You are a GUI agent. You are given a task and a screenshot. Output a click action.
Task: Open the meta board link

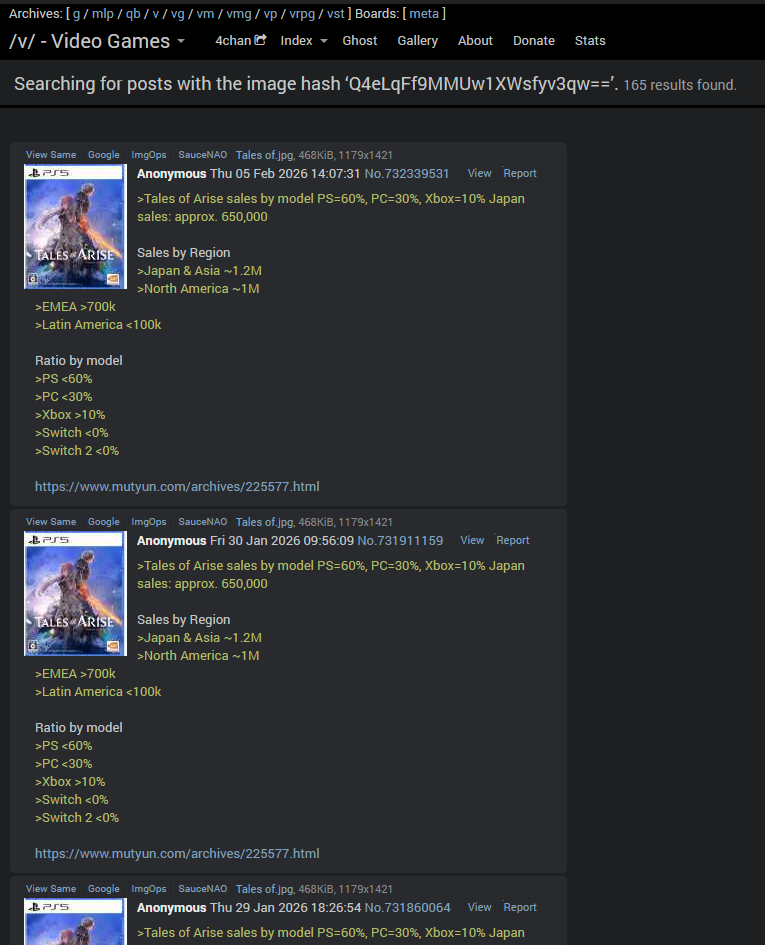tap(424, 14)
